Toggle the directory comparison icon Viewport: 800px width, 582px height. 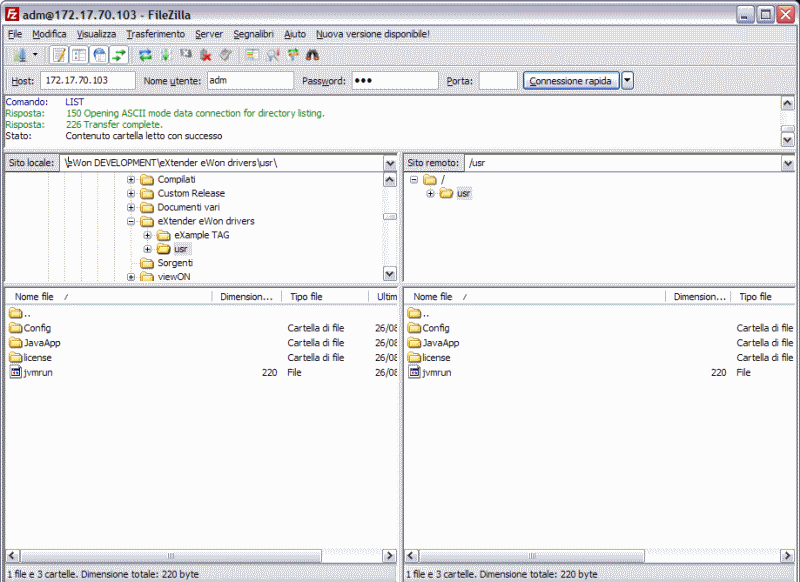272,55
